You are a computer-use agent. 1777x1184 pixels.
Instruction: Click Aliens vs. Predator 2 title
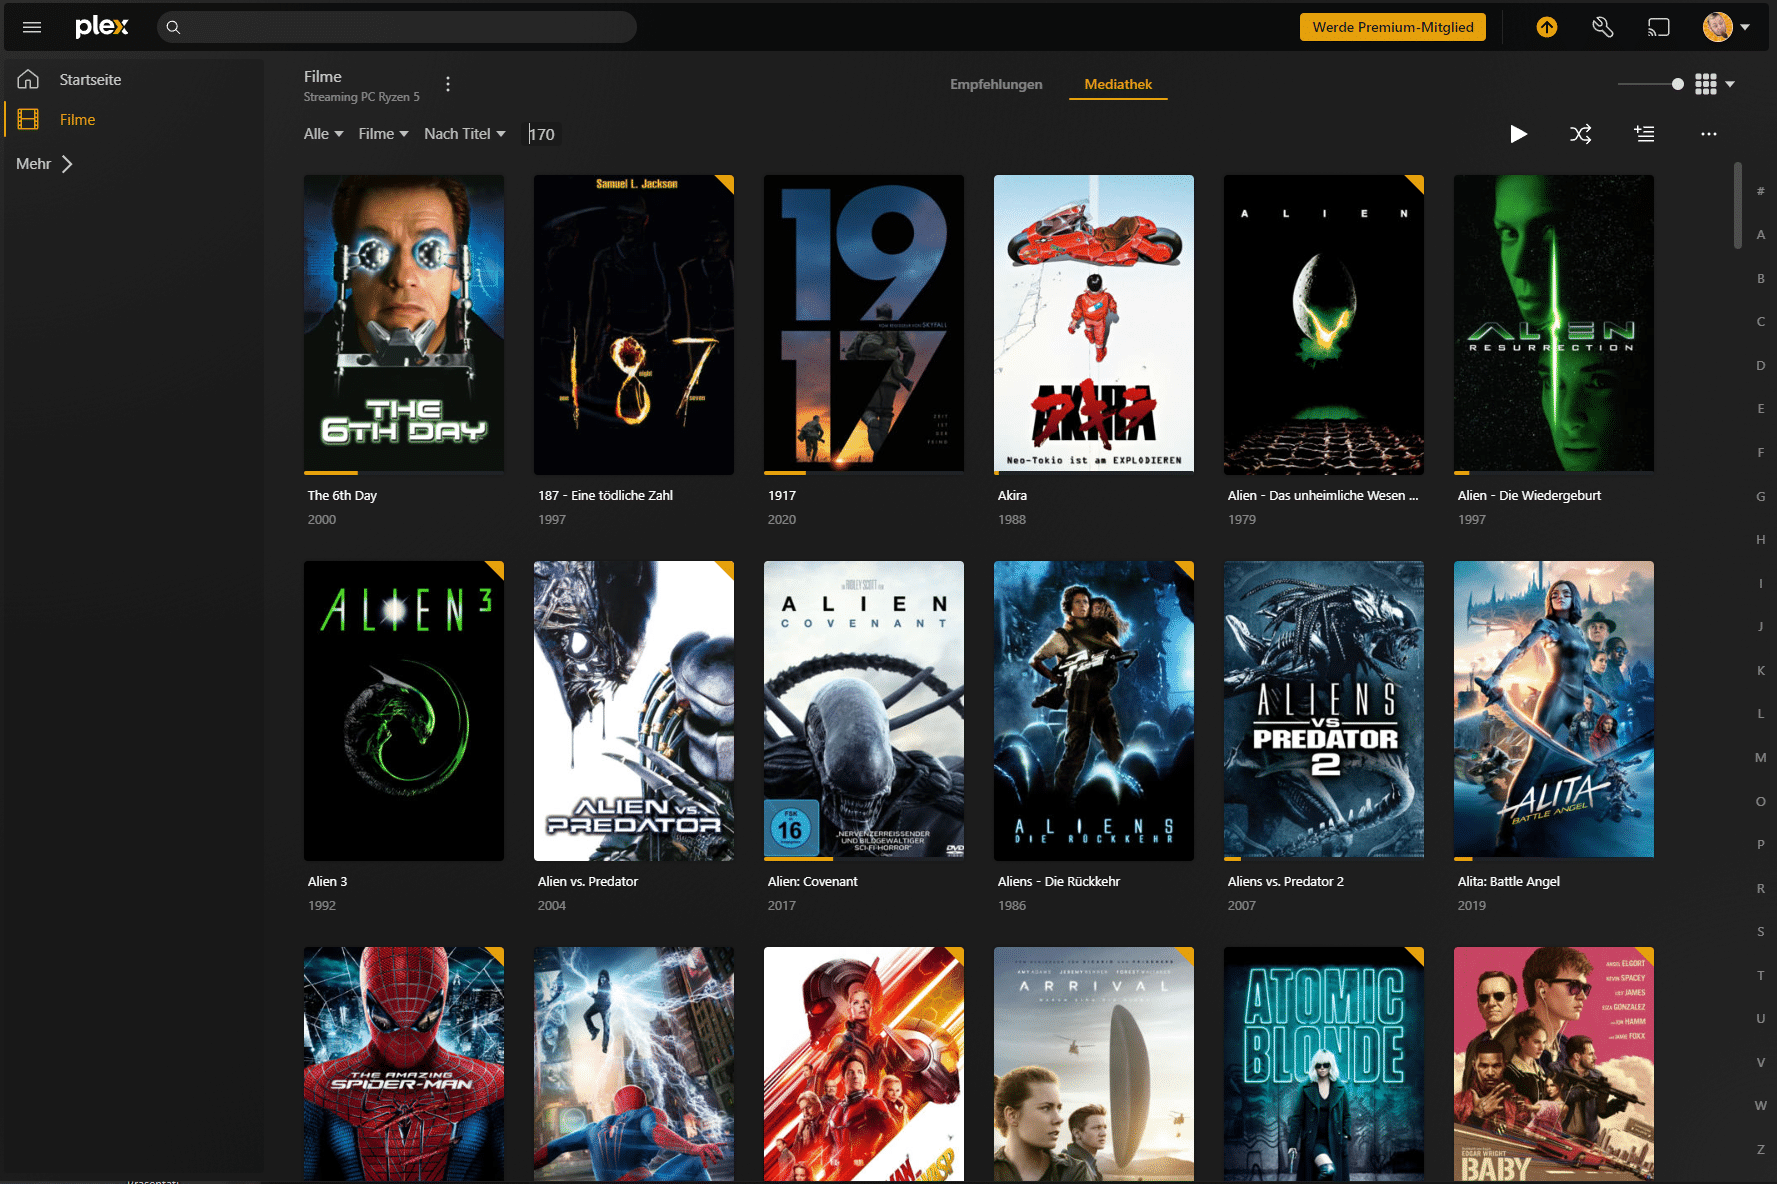pos(1285,881)
